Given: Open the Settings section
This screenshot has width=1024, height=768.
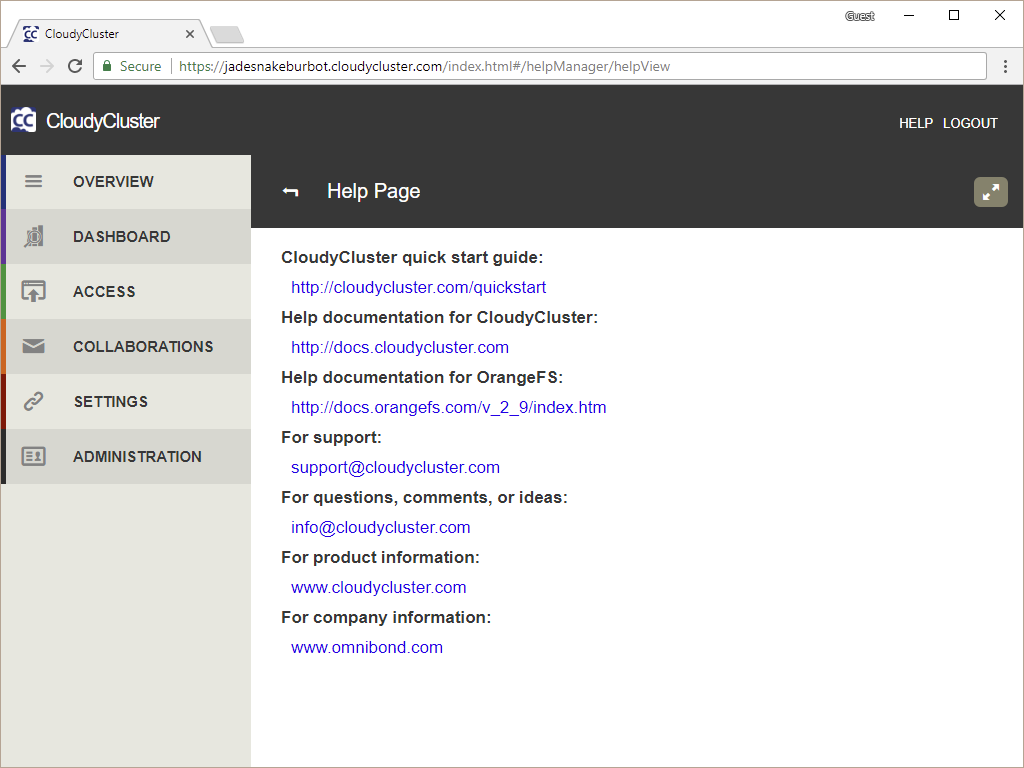Looking at the screenshot, I should [x=128, y=402].
